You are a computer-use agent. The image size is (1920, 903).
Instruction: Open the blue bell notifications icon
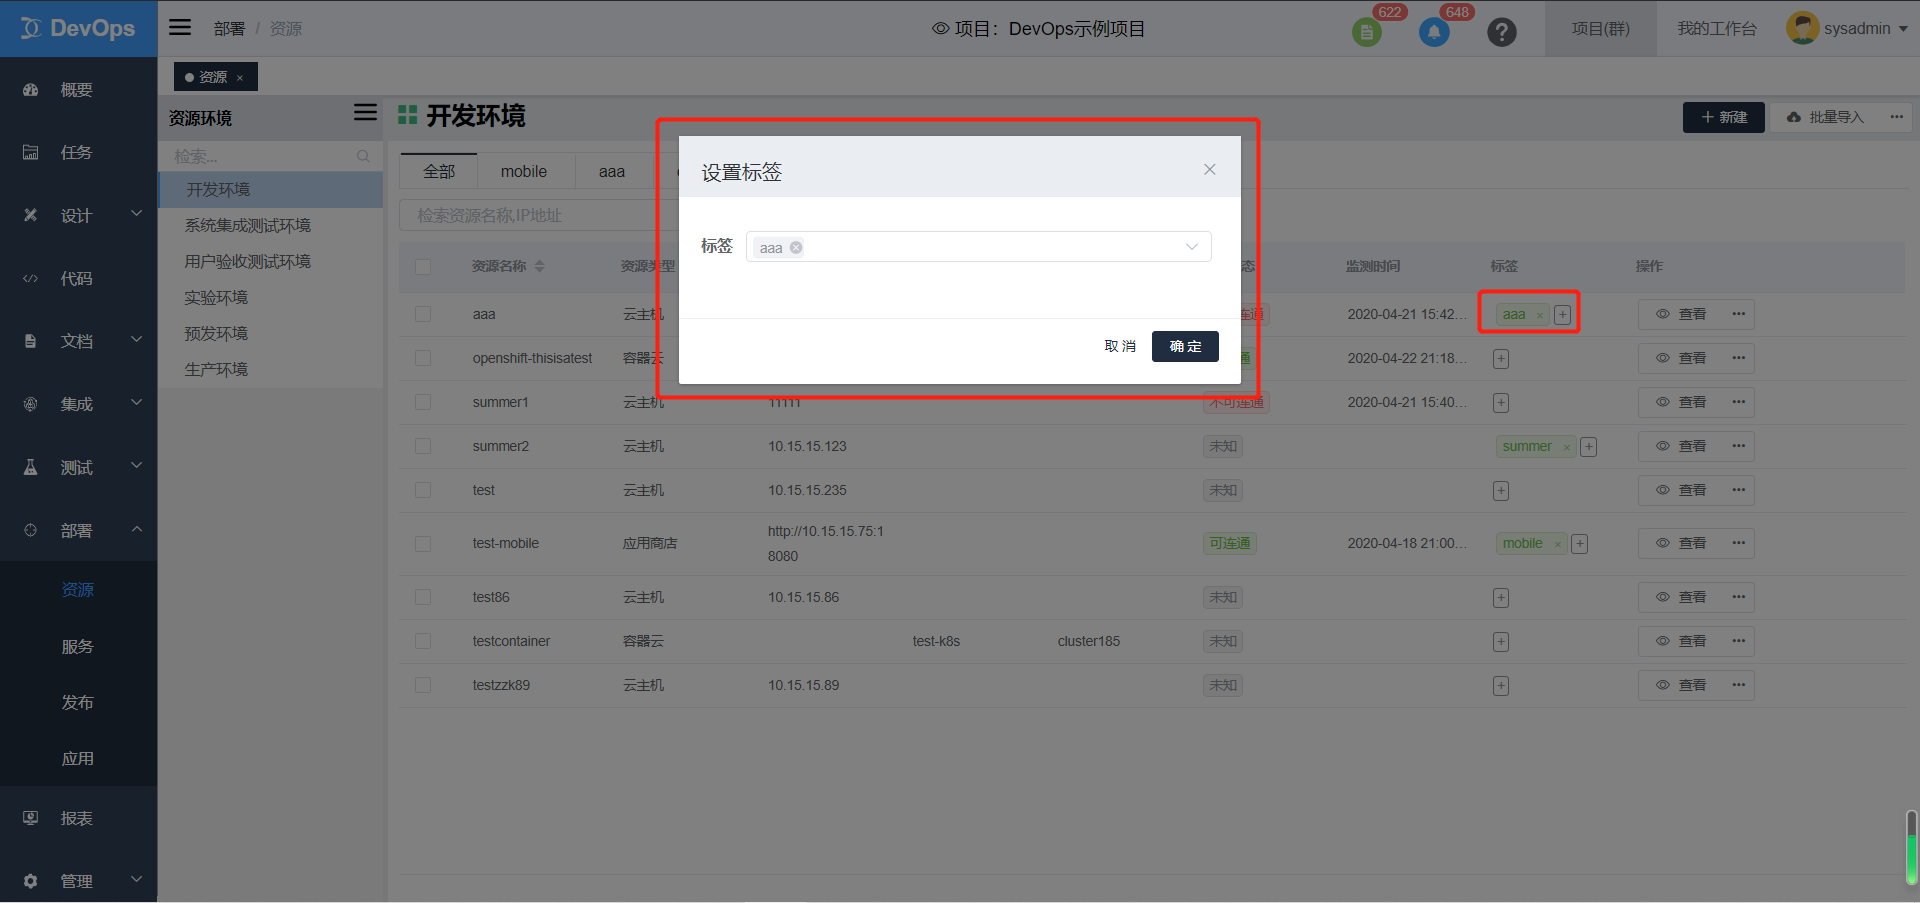coord(1434,32)
